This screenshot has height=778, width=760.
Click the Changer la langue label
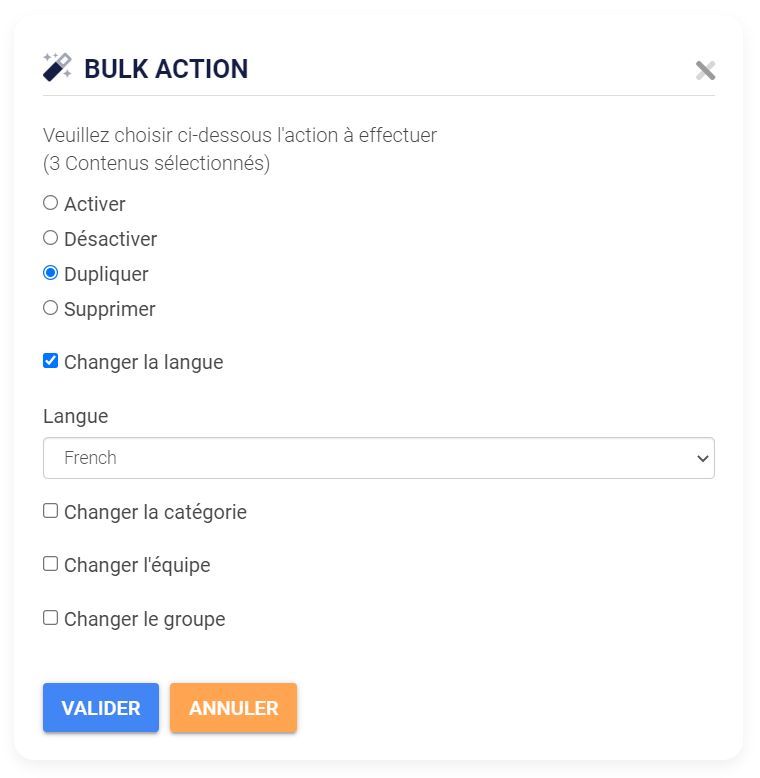pyautogui.click(x=144, y=362)
